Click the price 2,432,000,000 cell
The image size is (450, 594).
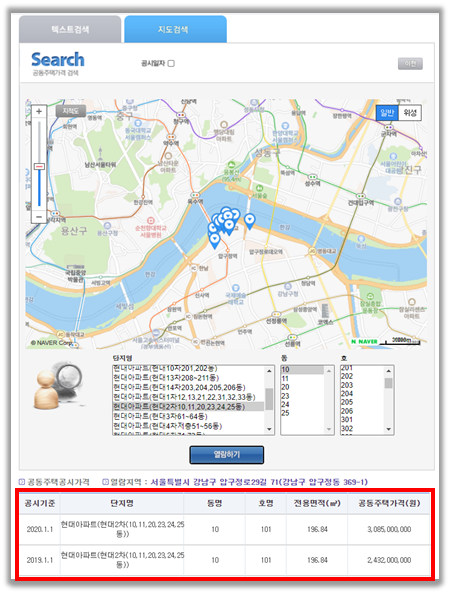pos(389,560)
